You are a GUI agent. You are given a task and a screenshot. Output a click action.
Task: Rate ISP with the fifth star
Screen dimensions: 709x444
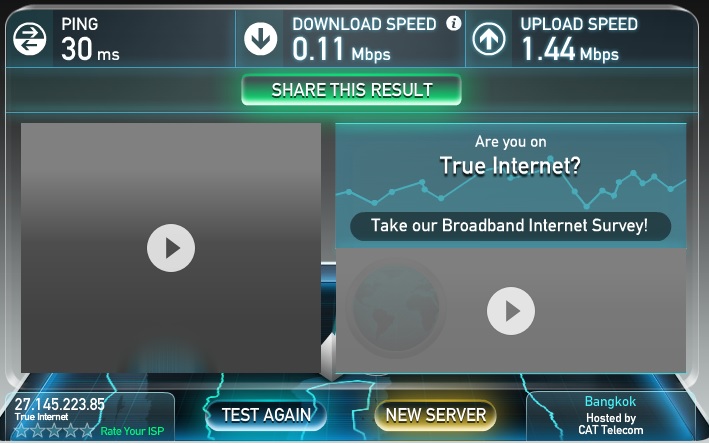pyautogui.click(x=86, y=430)
